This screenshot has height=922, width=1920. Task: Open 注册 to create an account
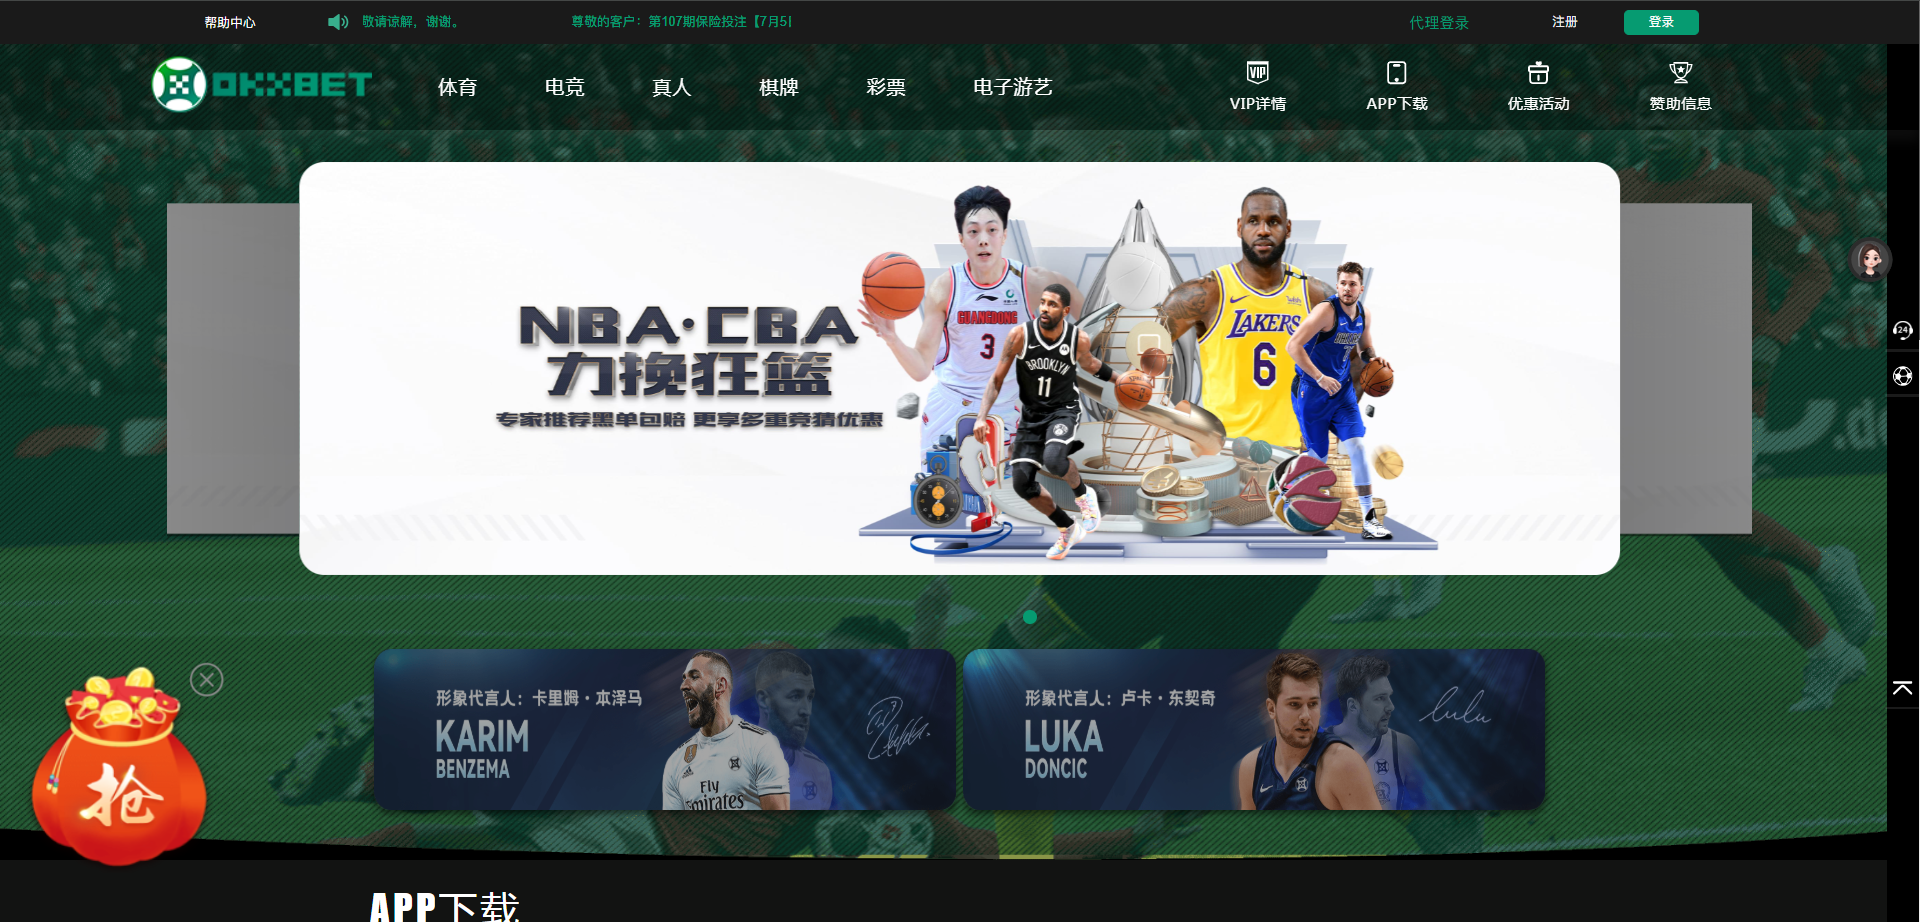tap(1564, 21)
